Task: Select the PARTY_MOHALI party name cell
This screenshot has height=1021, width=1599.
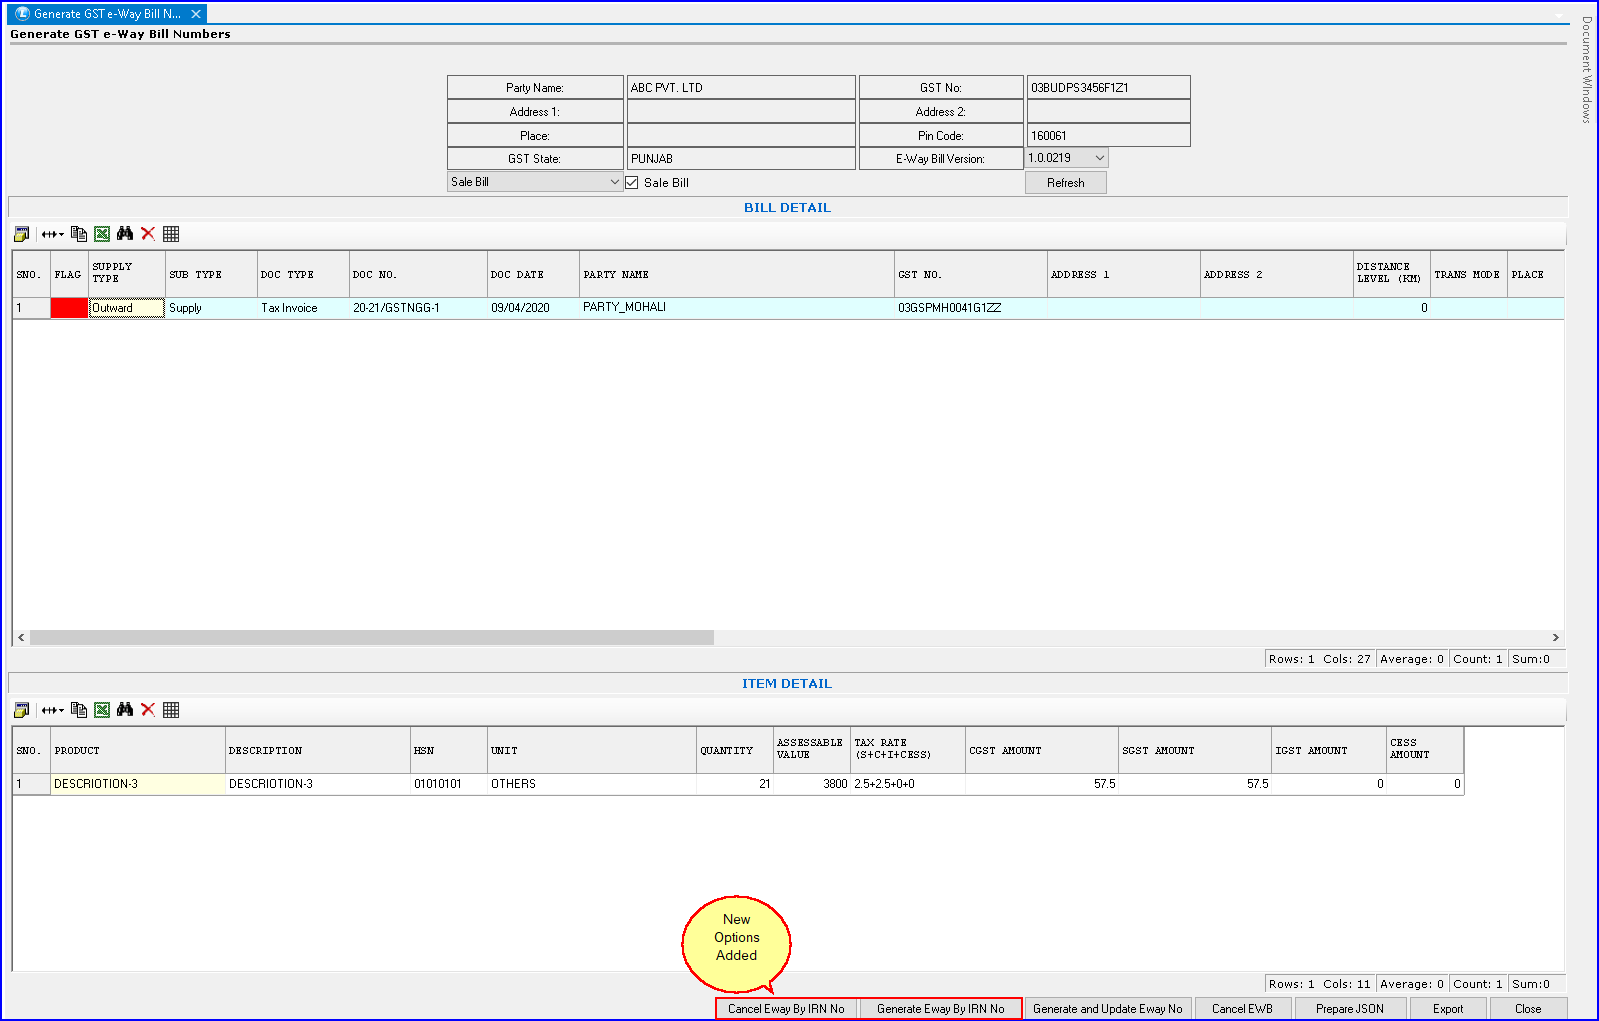Action: click(x=737, y=308)
